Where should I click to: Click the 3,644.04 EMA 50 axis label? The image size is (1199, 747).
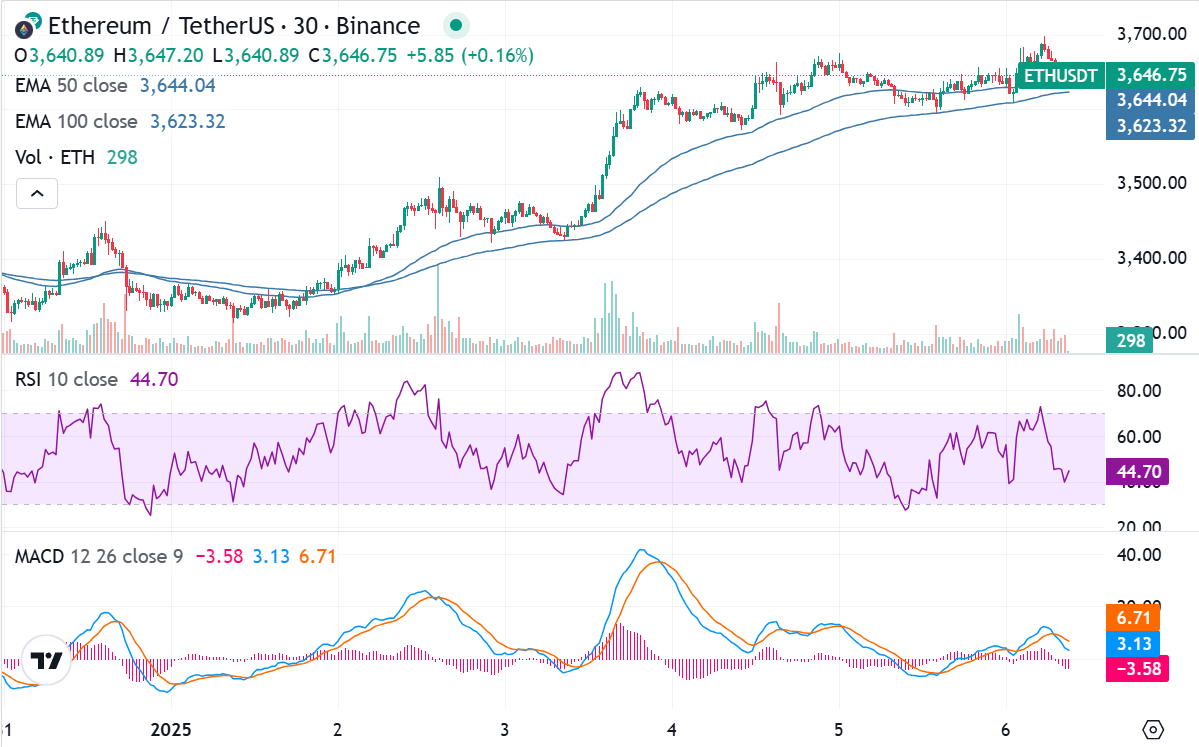(1151, 100)
